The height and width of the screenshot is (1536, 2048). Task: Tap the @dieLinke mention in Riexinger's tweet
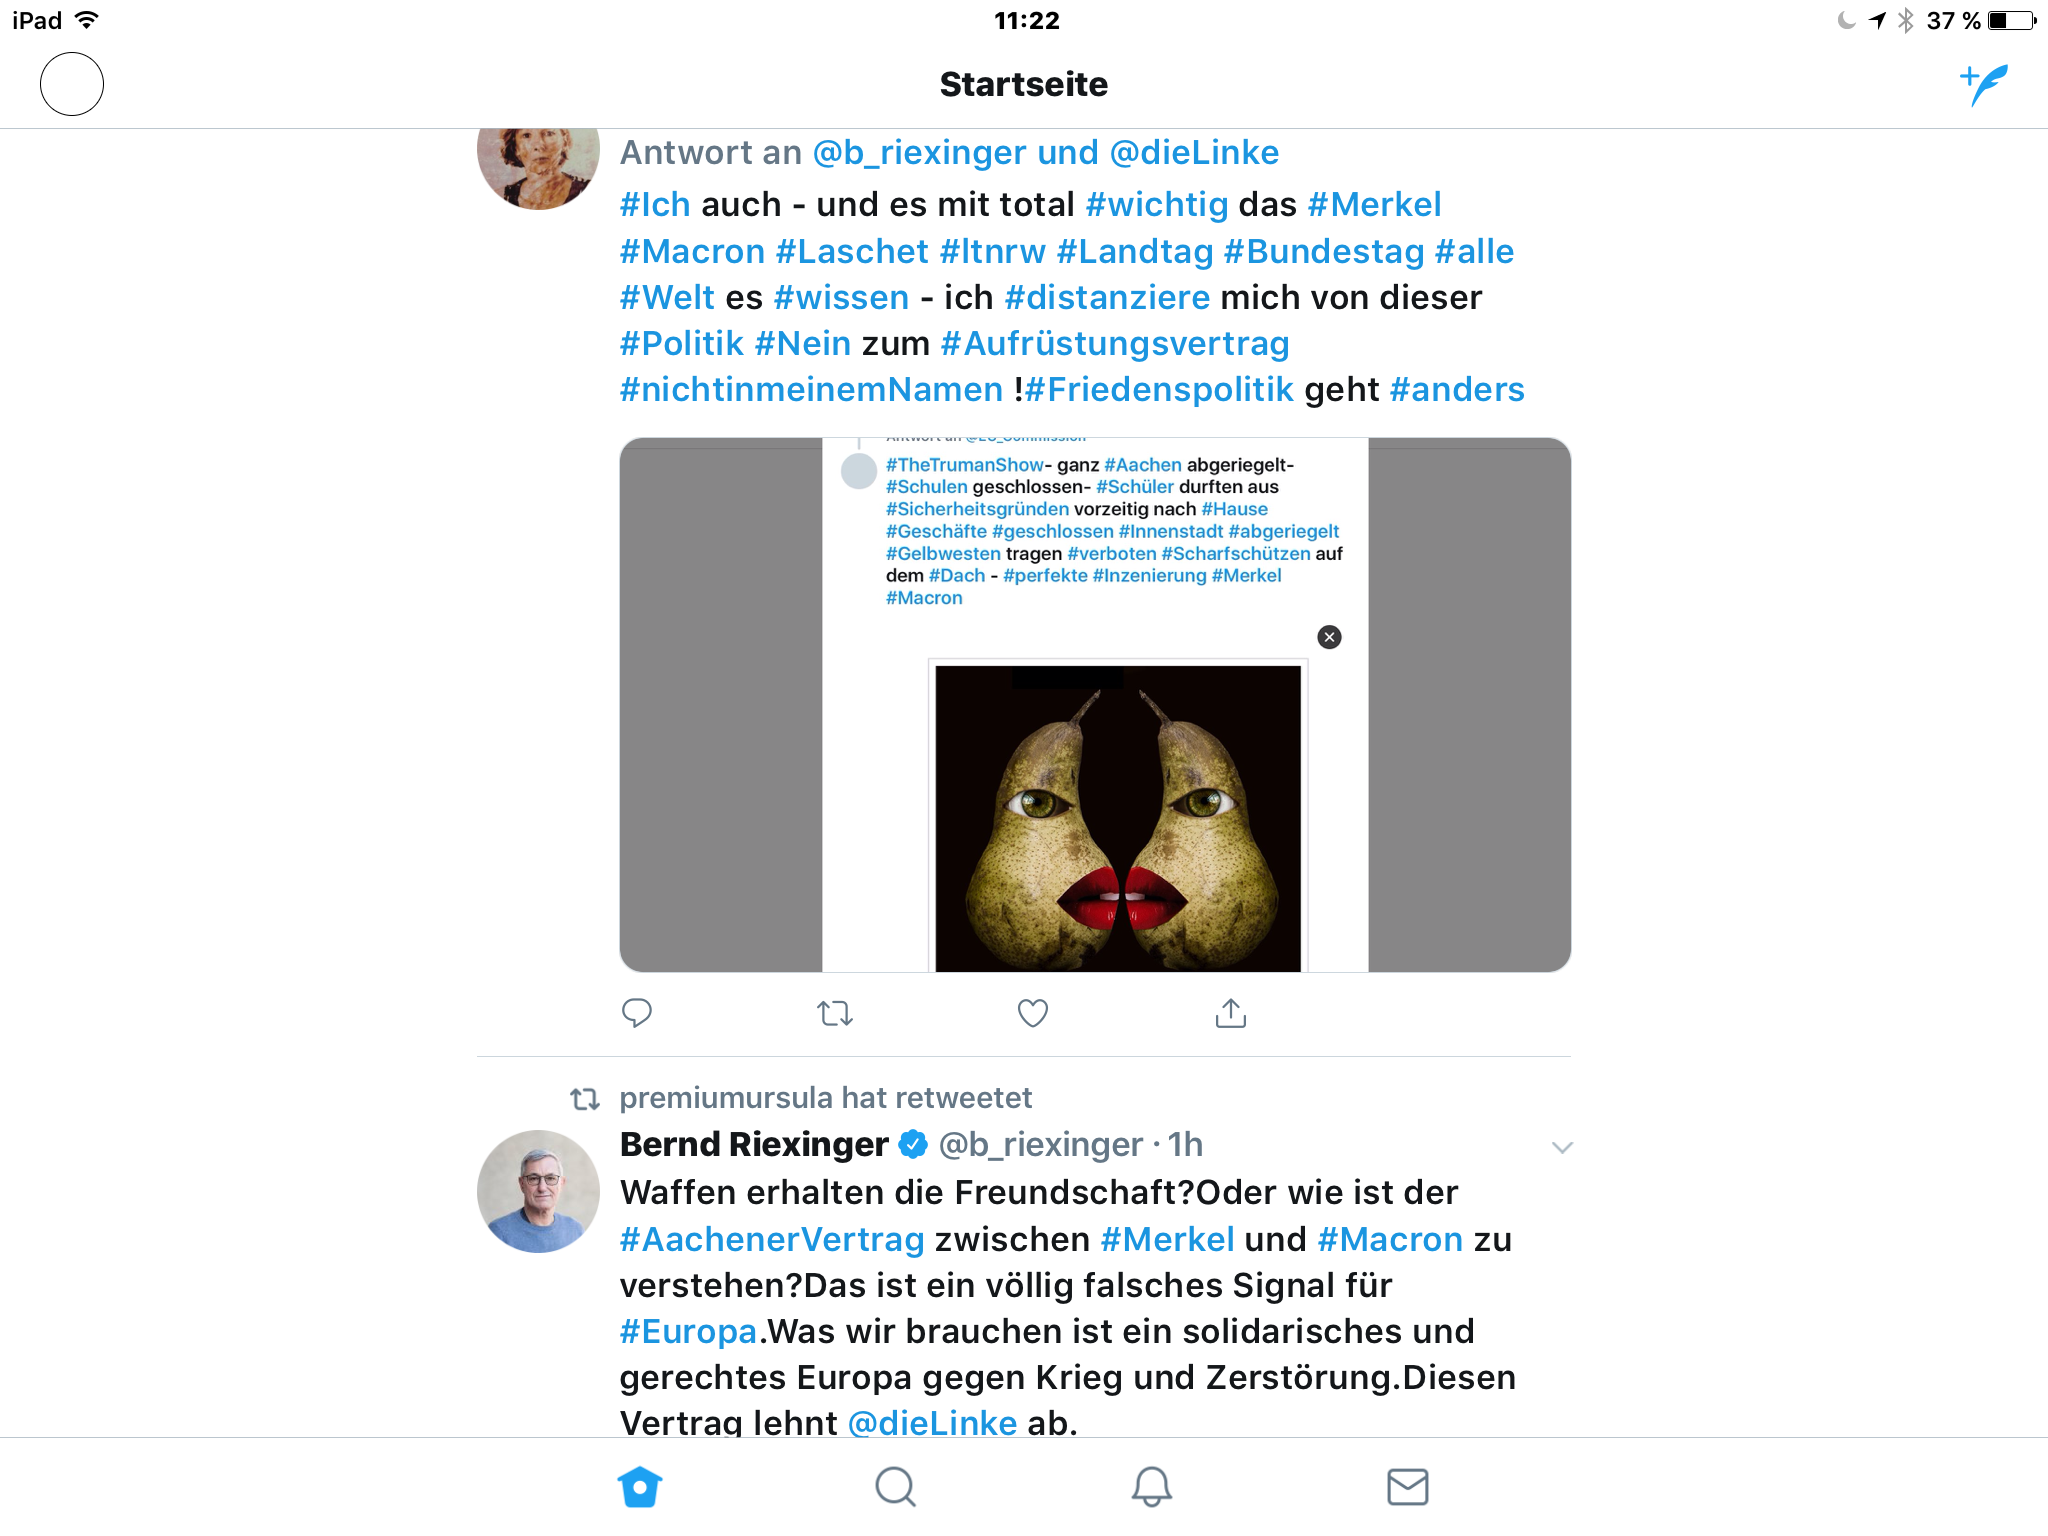pos(932,1421)
